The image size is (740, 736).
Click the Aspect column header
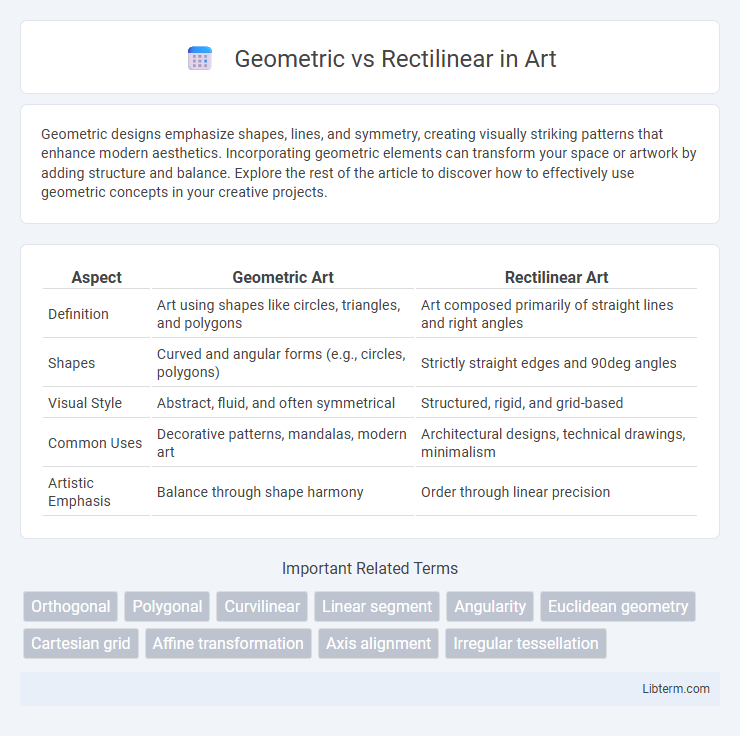(x=96, y=277)
